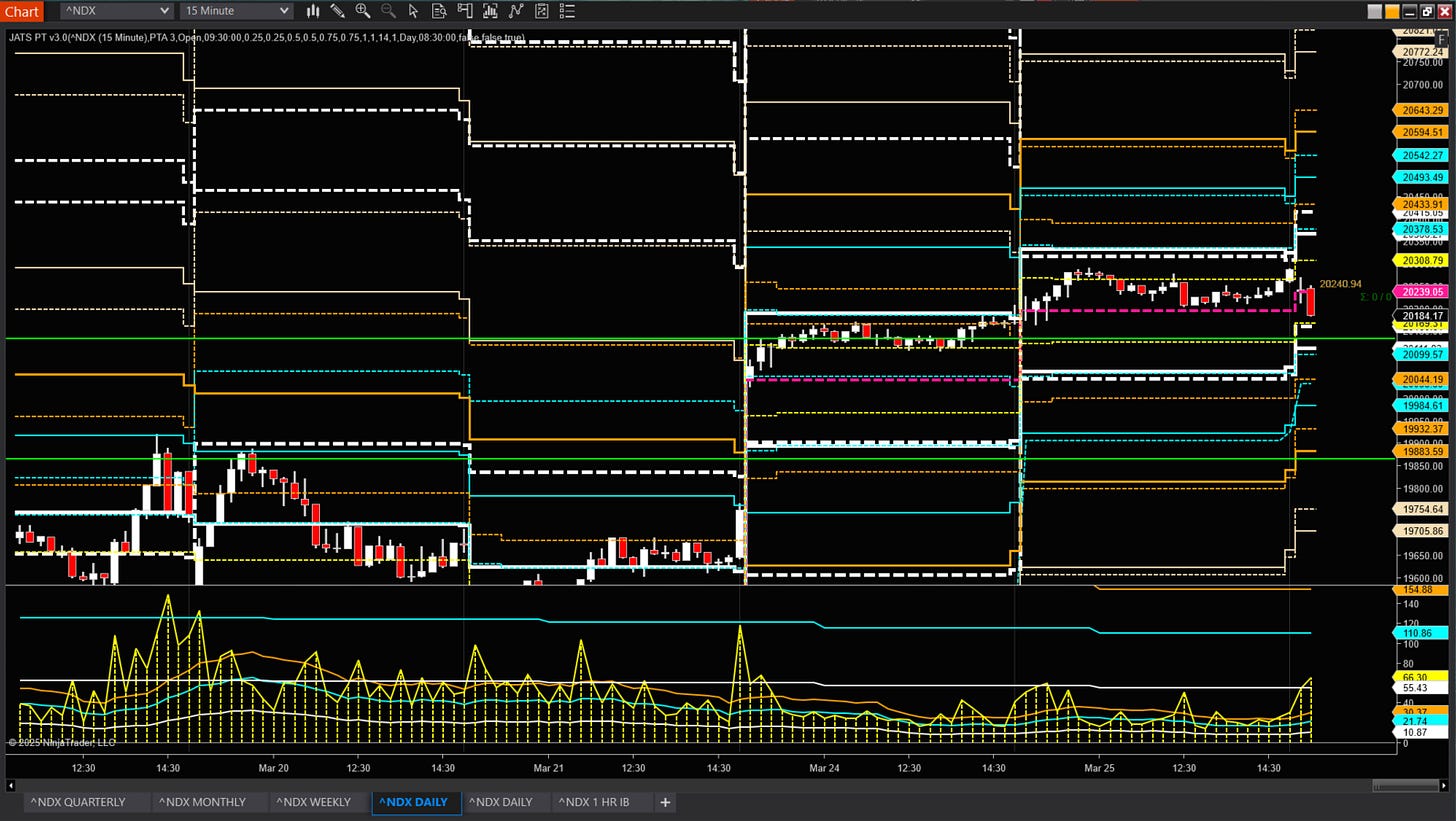Viewport: 1456px width, 821px height.
Task: Open the drawing tools pencil icon
Action: coord(338,11)
